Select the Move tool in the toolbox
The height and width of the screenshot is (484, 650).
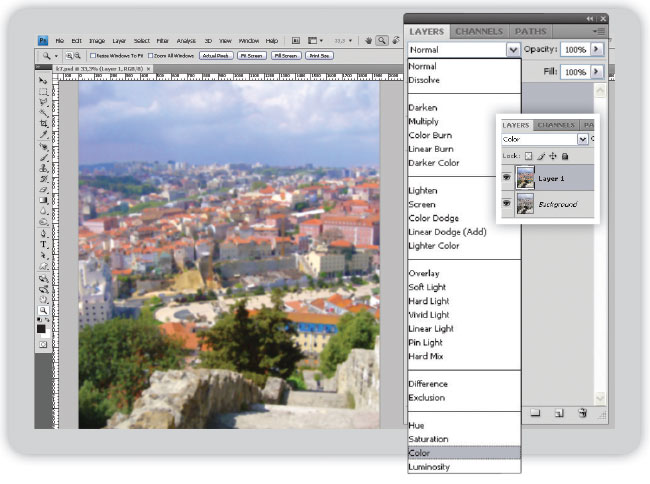tap(43, 80)
